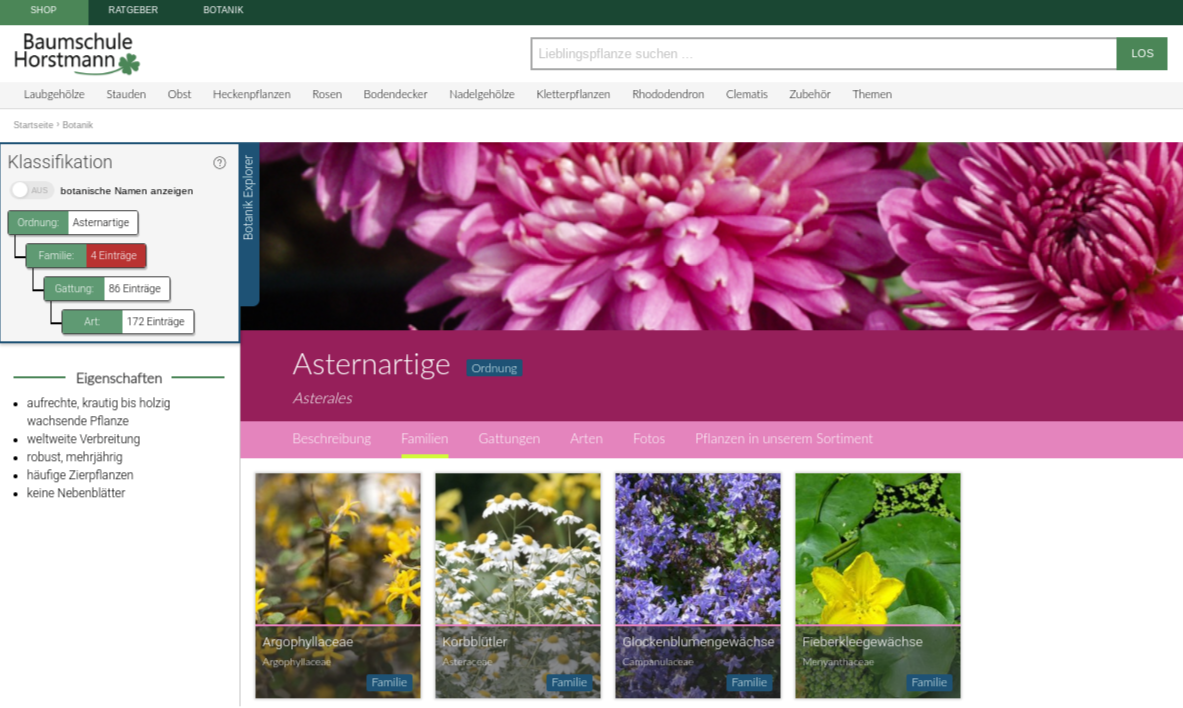Expand the Gattung 86 Einträge node
Viewport: 1183px width, 708px height.
[106, 289]
